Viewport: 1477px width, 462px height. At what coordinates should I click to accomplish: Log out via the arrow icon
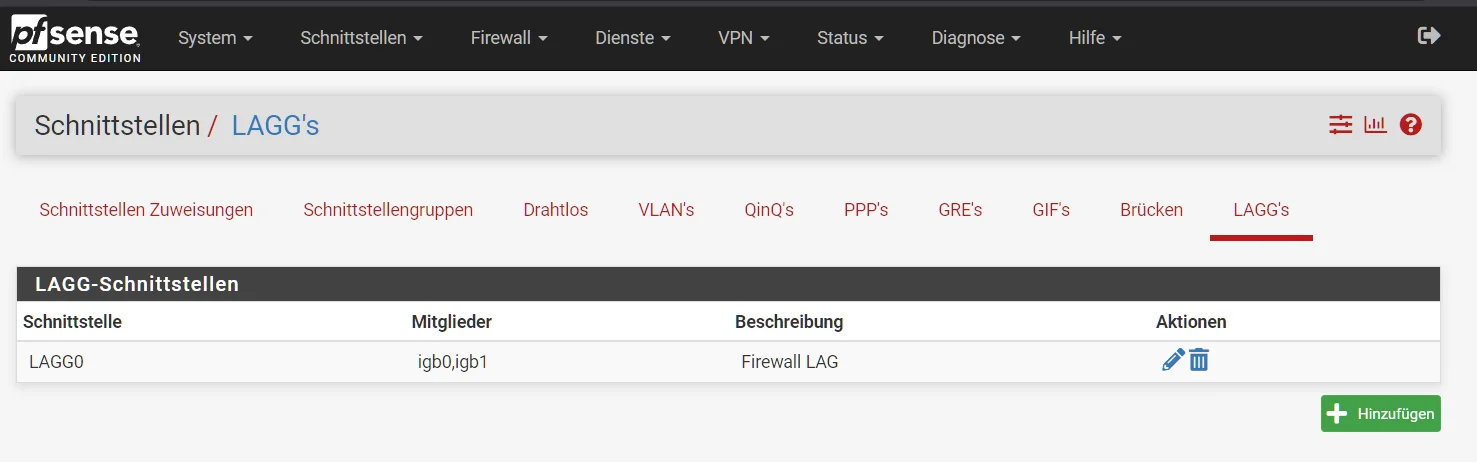(1429, 36)
